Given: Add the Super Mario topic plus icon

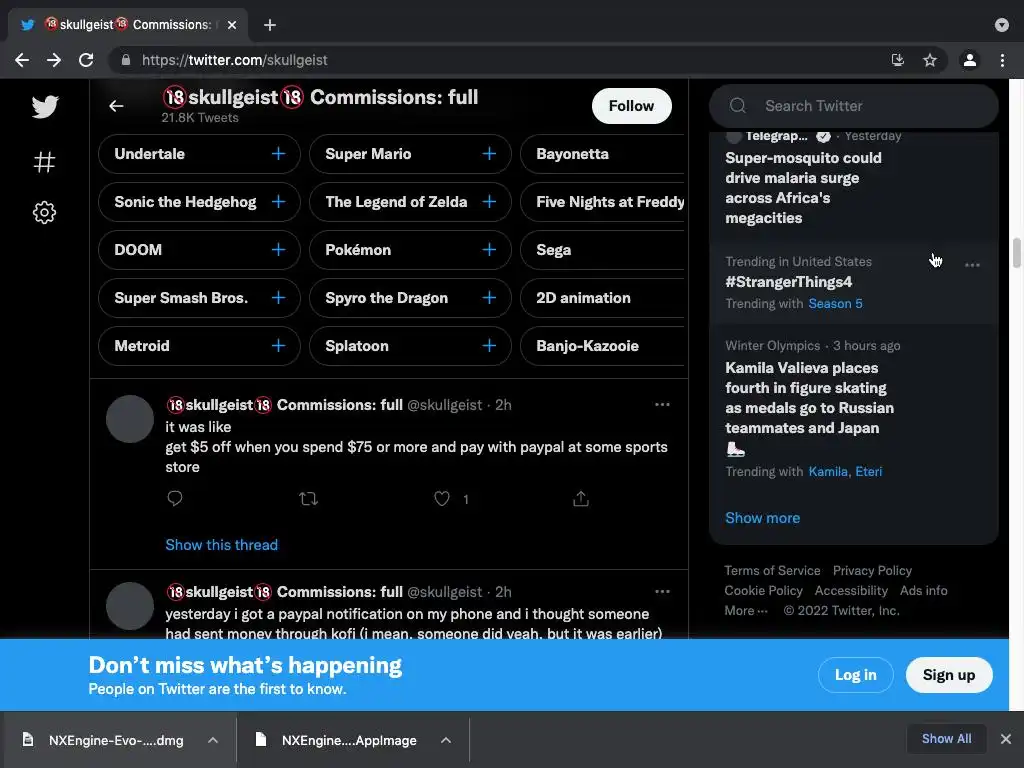Looking at the screenshot, I should point(489,153).
